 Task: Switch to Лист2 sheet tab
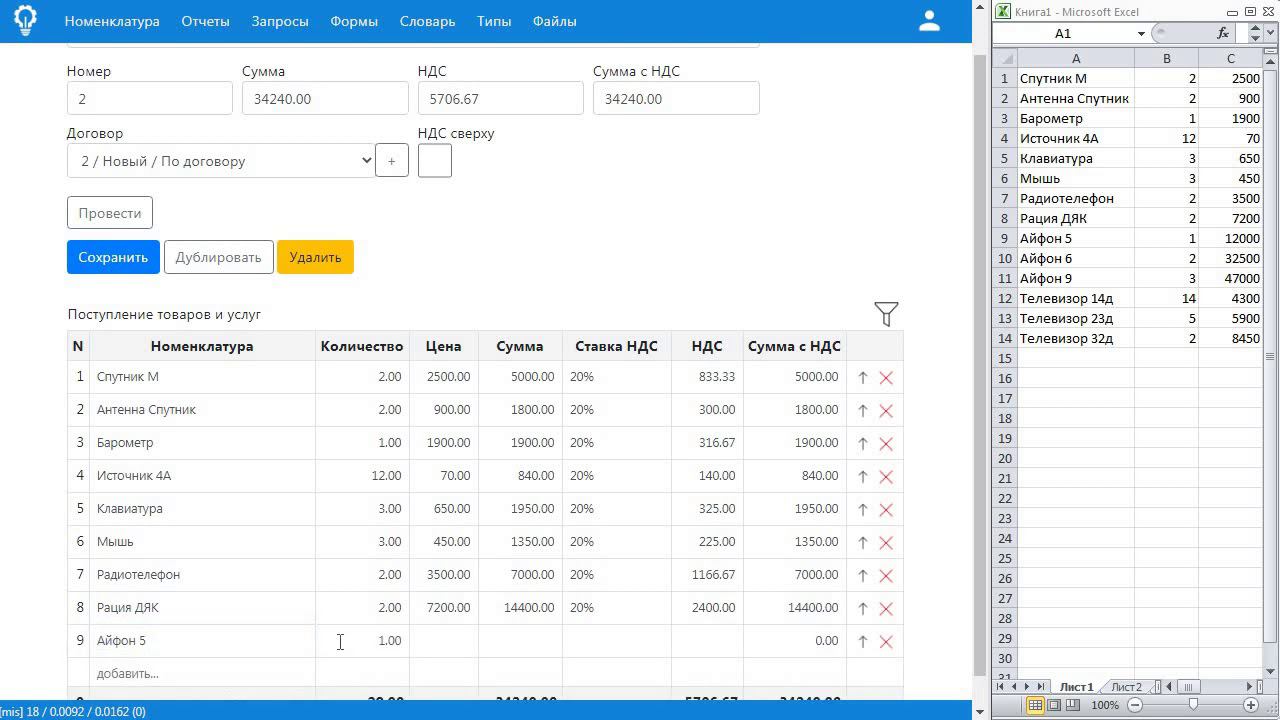point(1126,687)
